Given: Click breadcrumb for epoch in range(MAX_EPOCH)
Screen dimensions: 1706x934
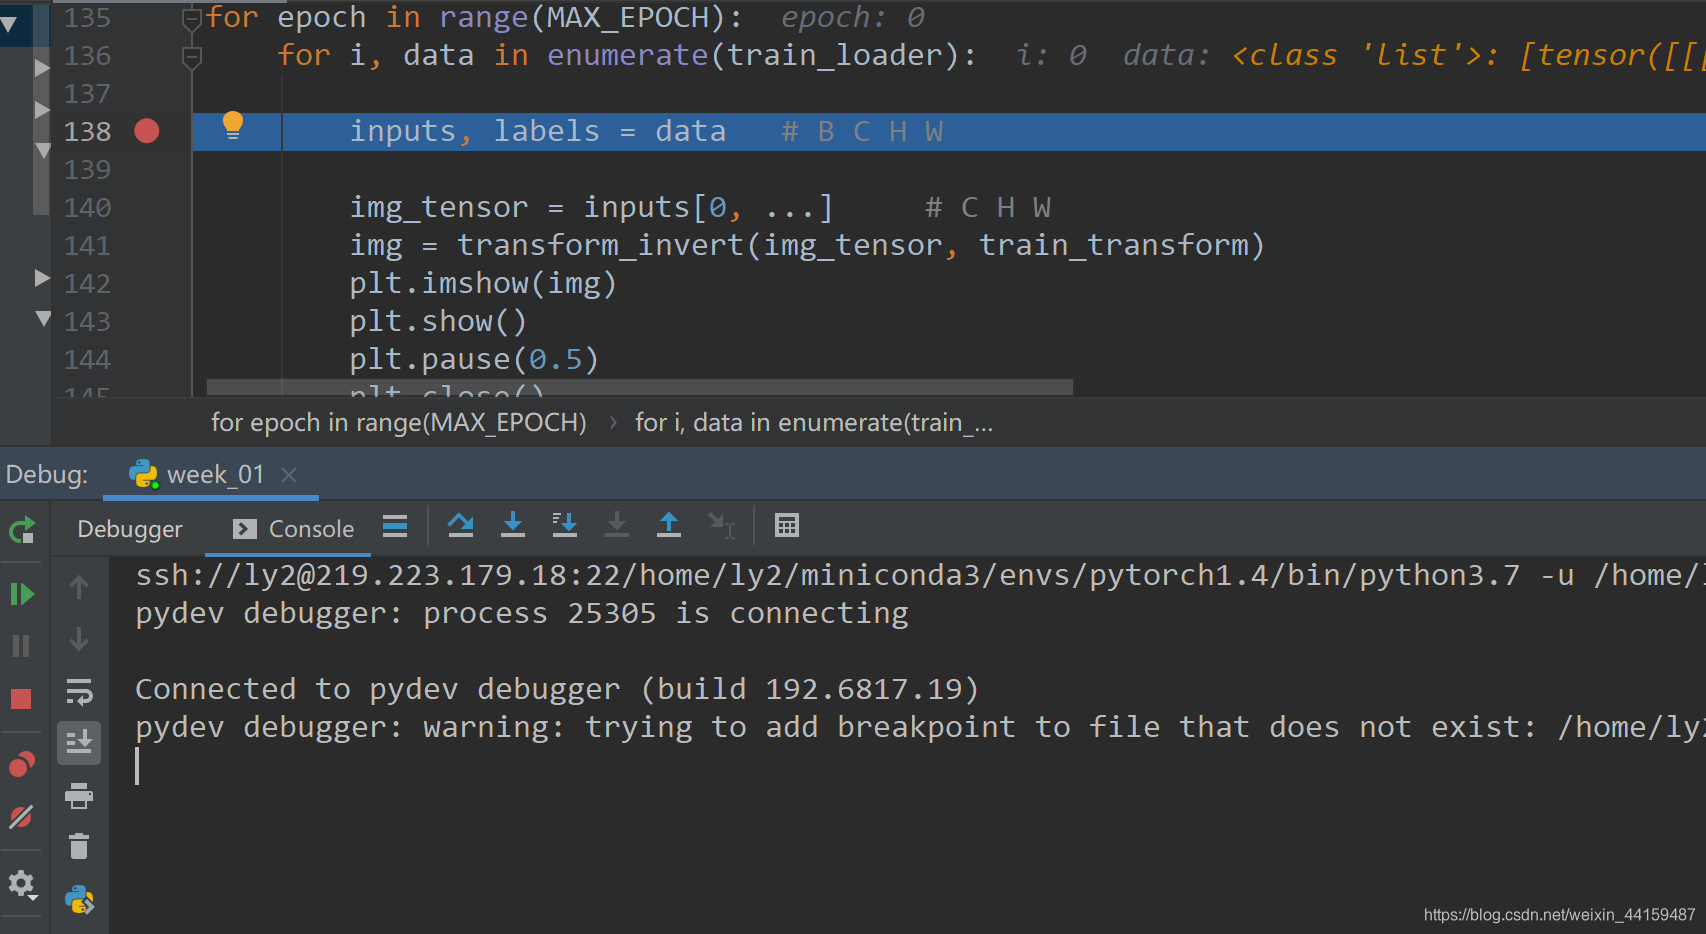Looking at the screenshot, I should (399, 423).
